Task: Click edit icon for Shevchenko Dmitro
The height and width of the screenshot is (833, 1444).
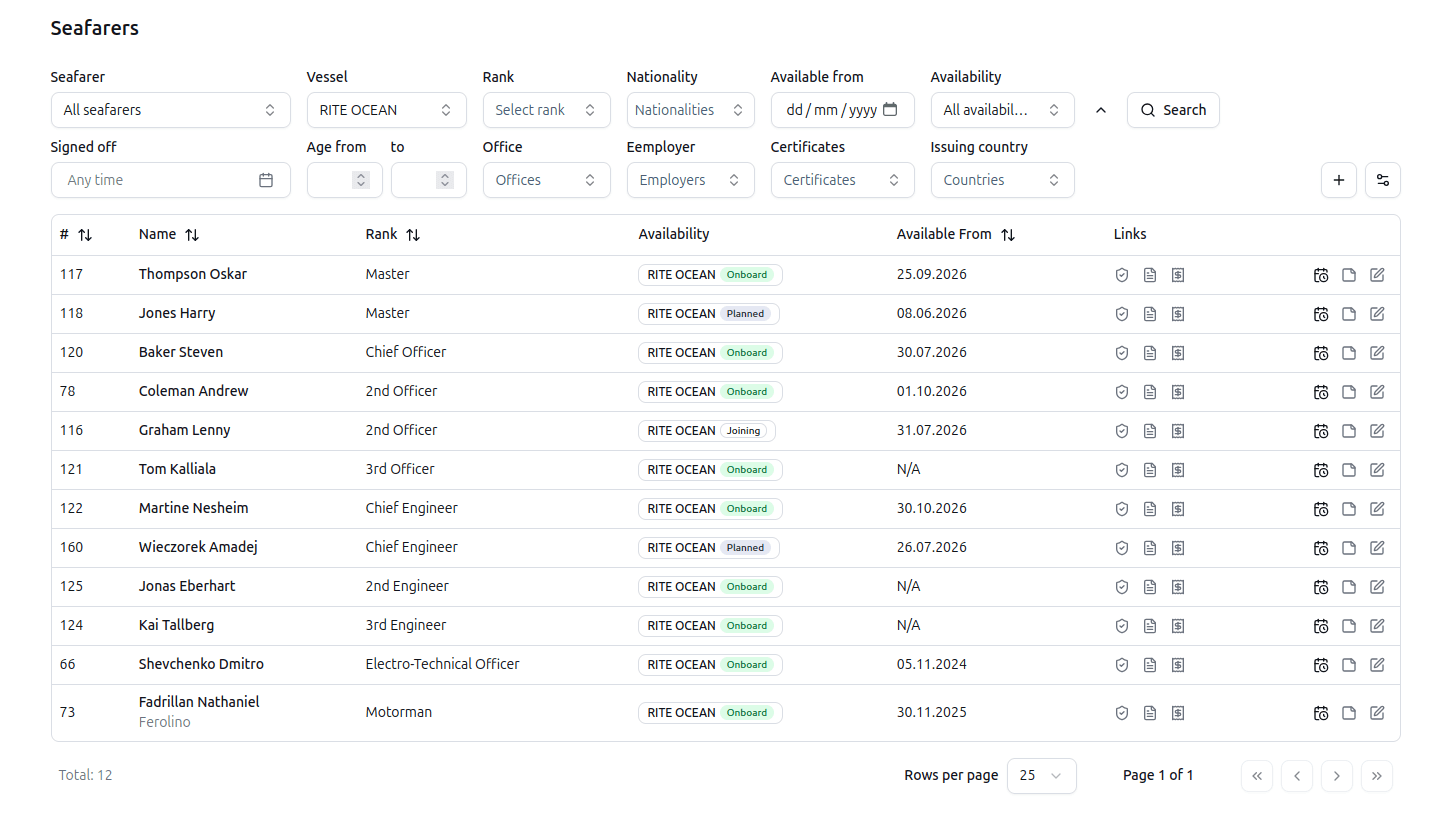Action: pos(1377,665)
